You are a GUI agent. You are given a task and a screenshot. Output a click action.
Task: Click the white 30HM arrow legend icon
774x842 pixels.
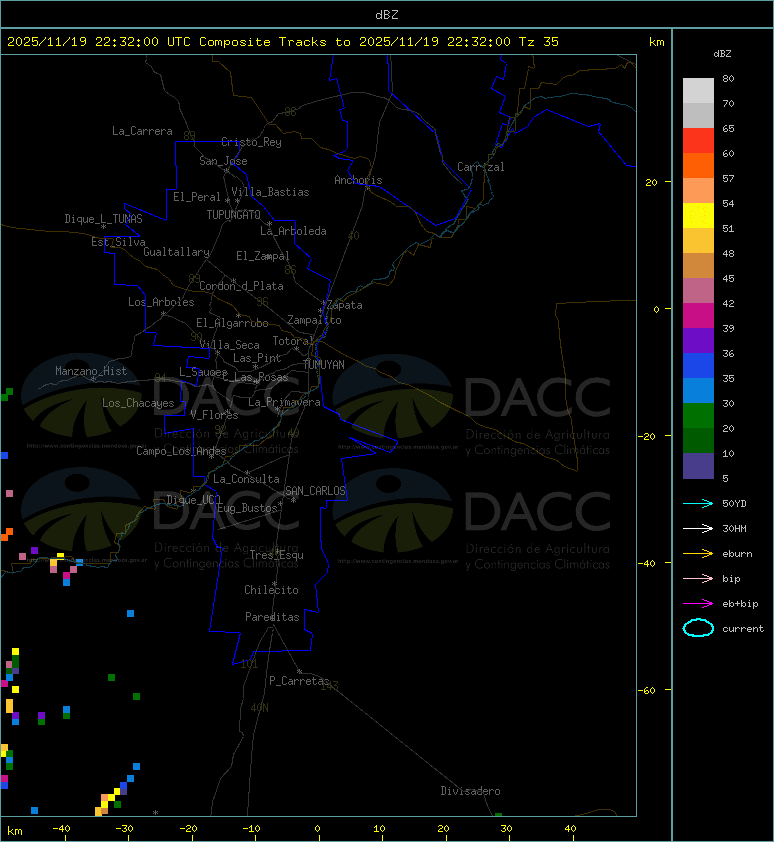pyautogui.click(x=698, y=528)
